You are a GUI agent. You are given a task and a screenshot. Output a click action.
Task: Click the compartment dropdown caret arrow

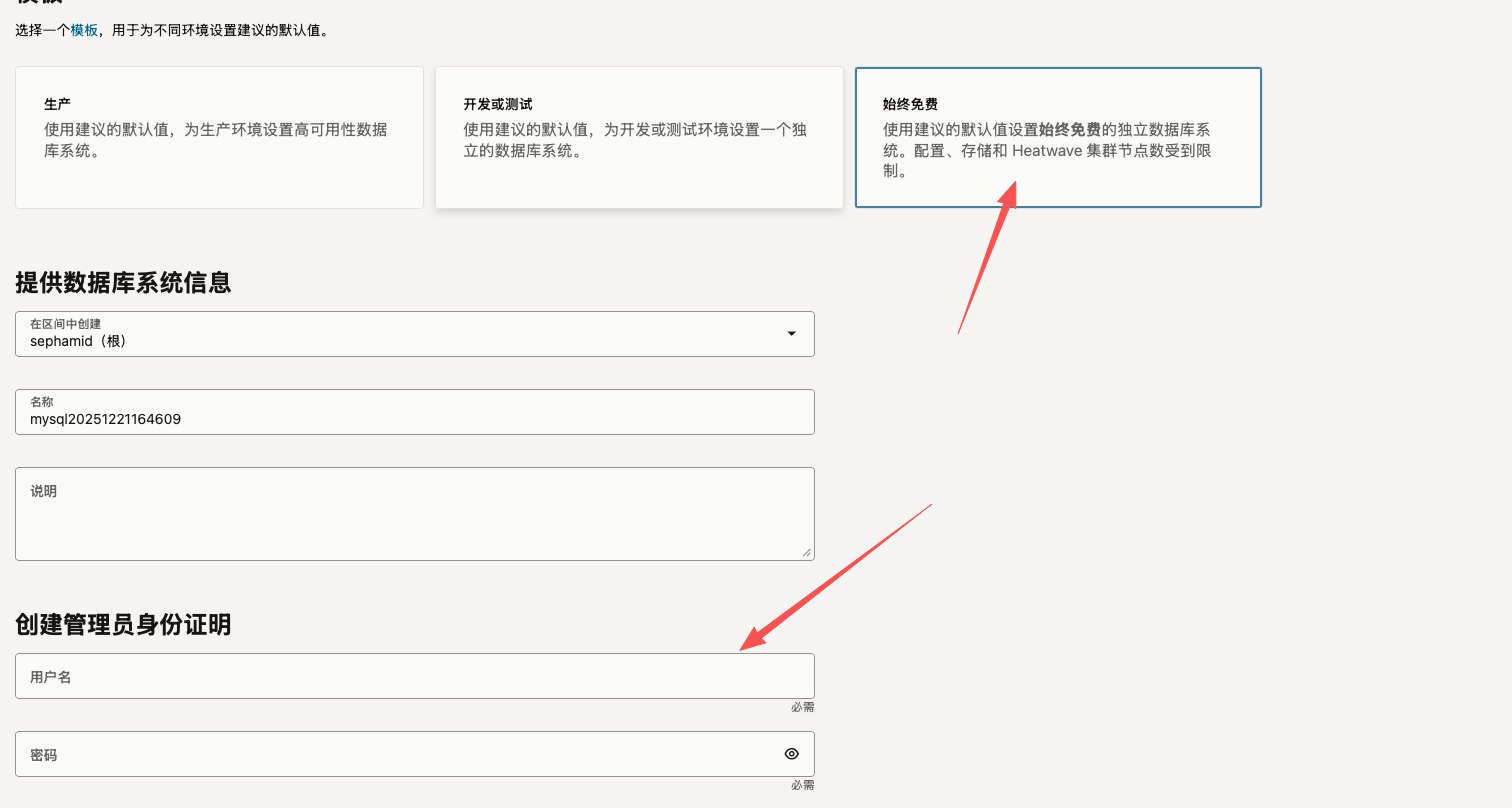(x=791, y=334)
